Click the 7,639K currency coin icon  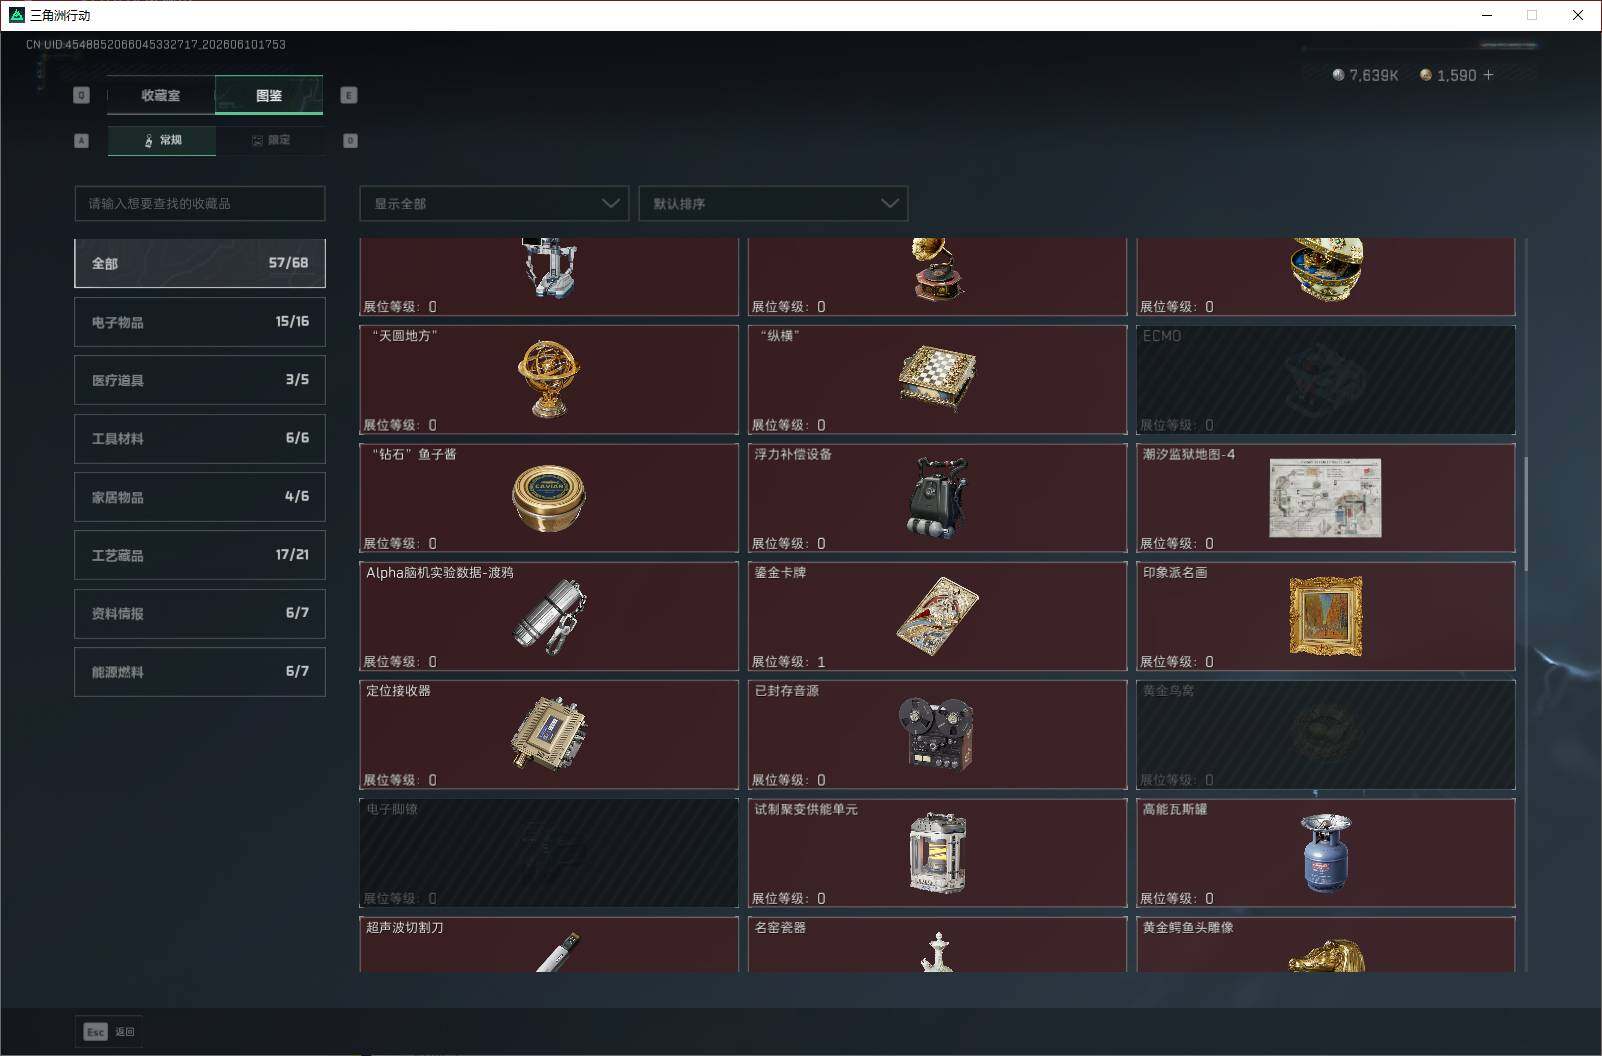[x=1338, y=75]
